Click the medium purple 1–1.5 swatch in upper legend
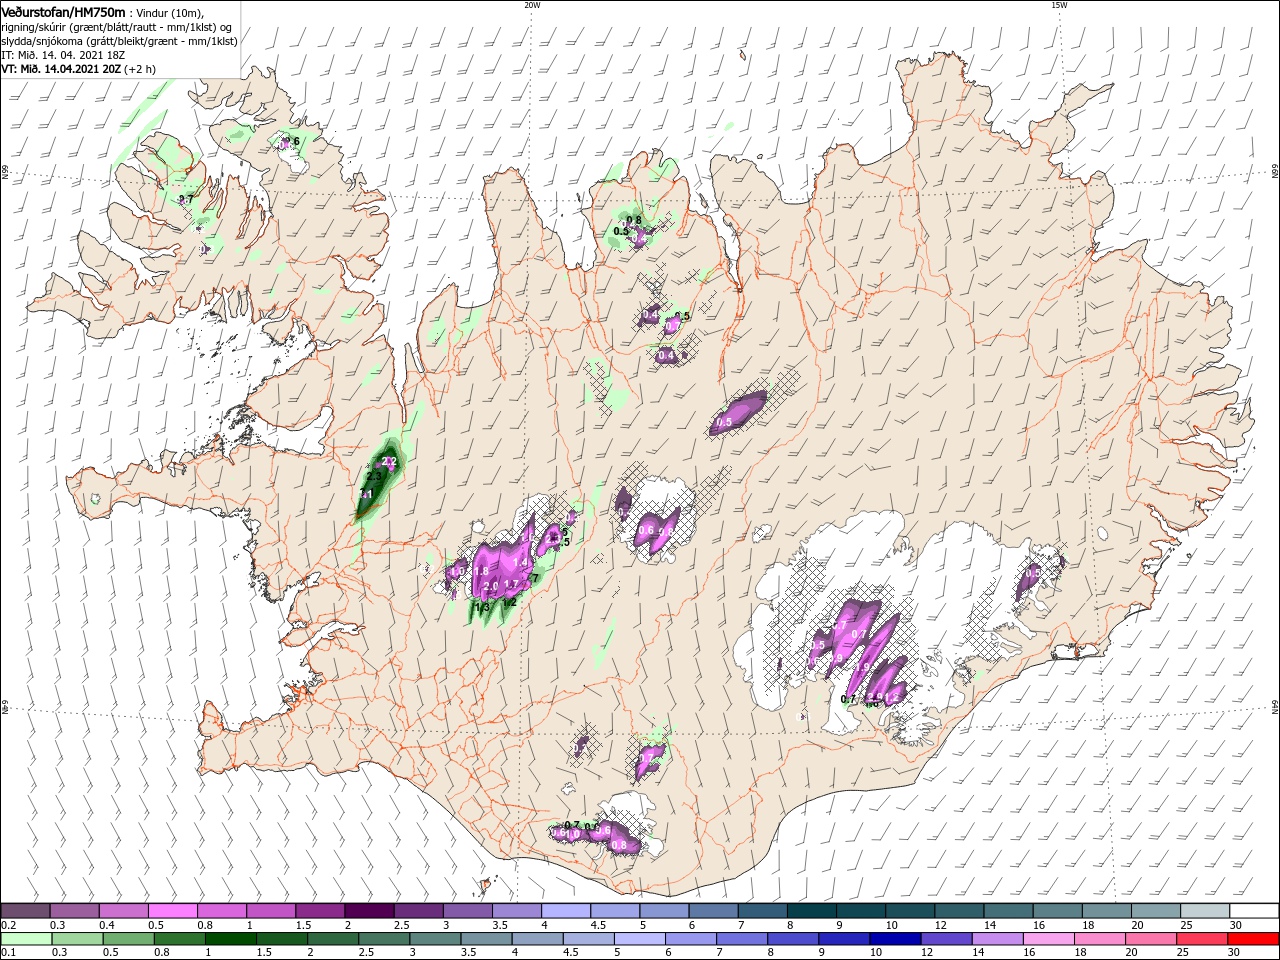1280x960 pixels. click(272, 911)
